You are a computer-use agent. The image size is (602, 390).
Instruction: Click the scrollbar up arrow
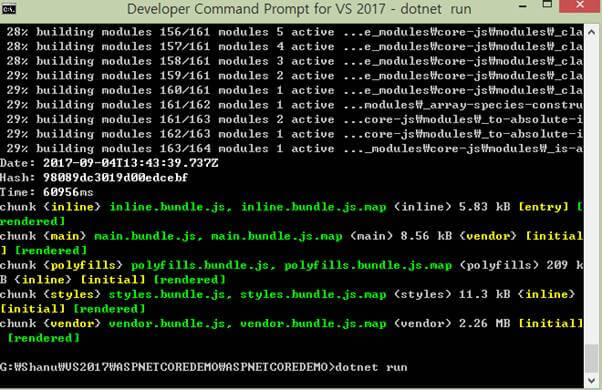pos(592,33)
